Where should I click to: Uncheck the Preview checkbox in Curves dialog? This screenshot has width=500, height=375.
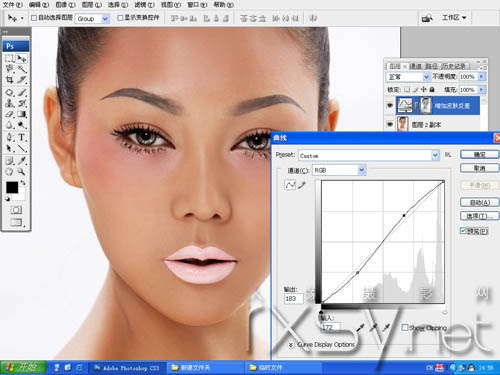click(x=463, y=231)
